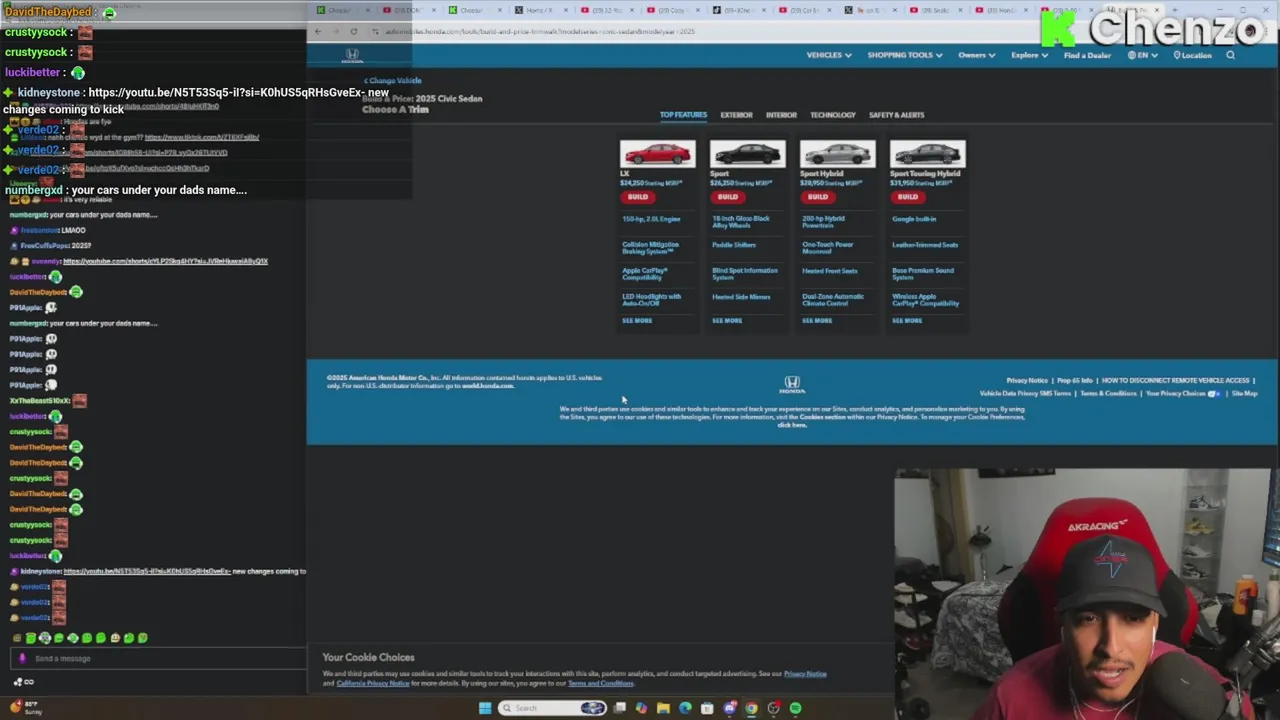Expand SEE MORE under the LX trim
This screenshot has width=1280, height=720.
tap(637, 321)
